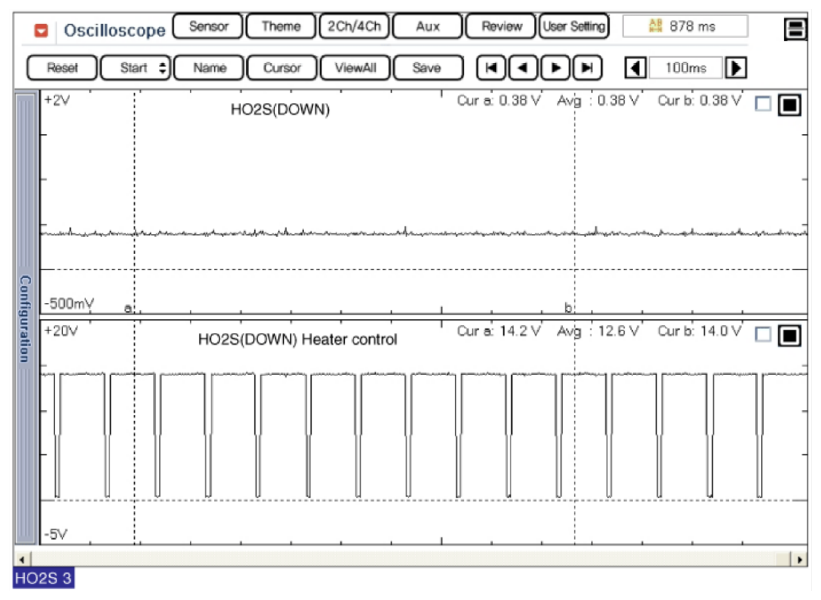Viewport: 821px width, 600px height.
Task: Open the Start dropdown selector
Action: click(x=135, y=68)
